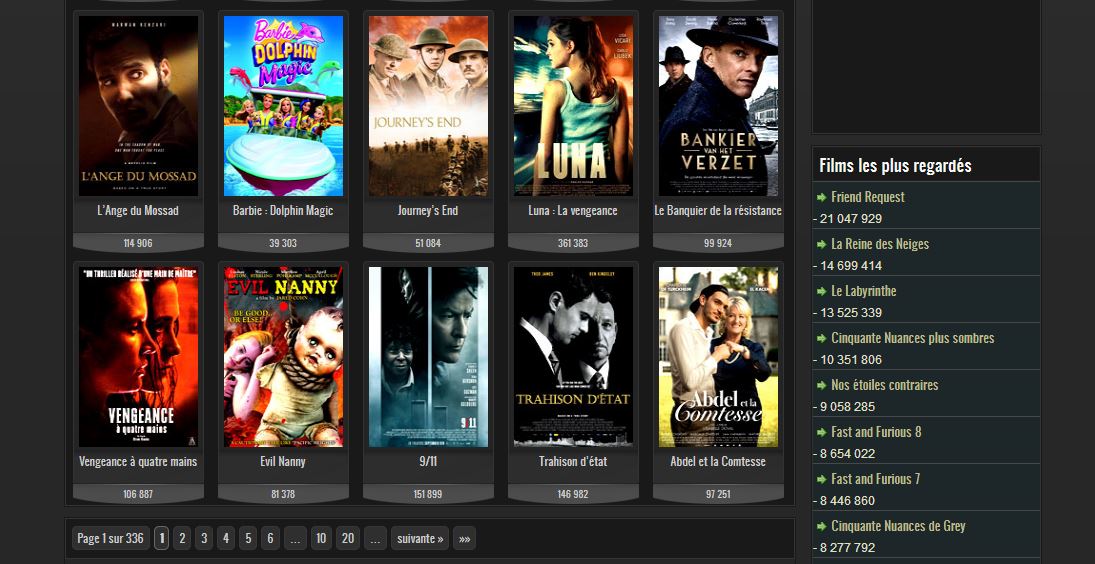Click view count 39 303 under Barbie

283,243
